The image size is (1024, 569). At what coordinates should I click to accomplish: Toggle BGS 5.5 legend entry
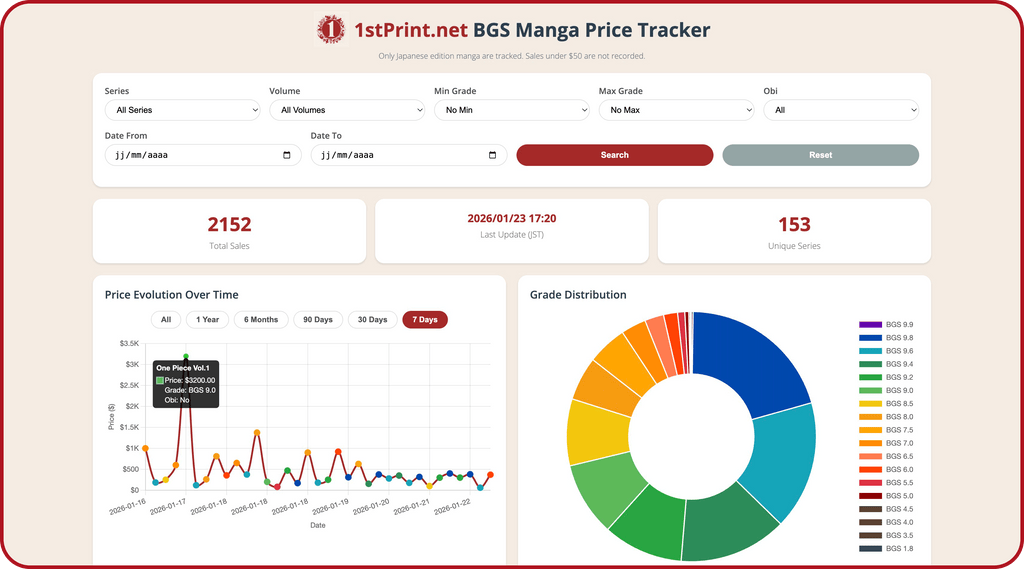886,483
